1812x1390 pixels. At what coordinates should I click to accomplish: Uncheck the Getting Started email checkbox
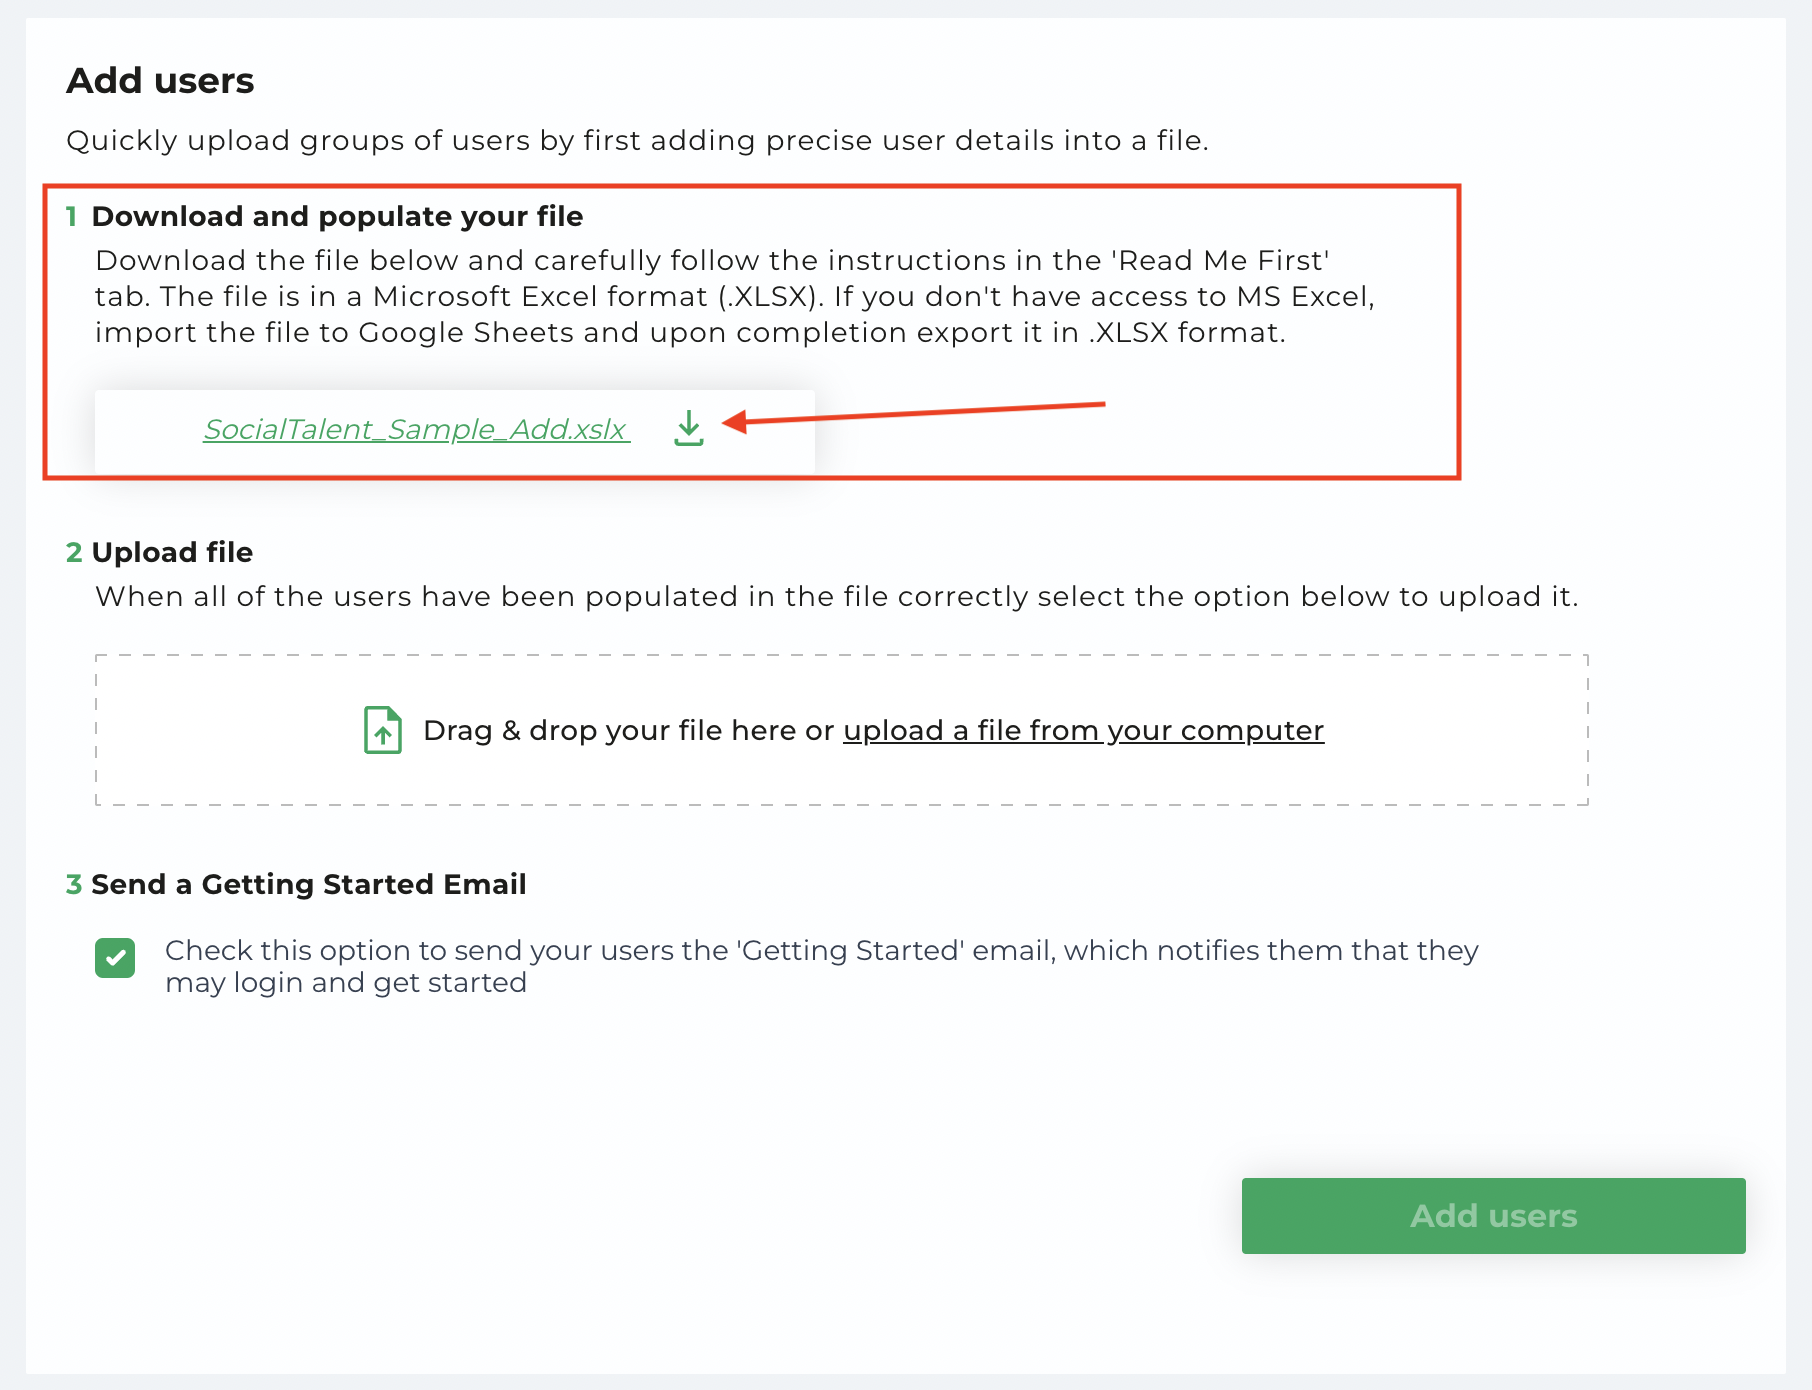pyautogui.click(x=115, y=958)
